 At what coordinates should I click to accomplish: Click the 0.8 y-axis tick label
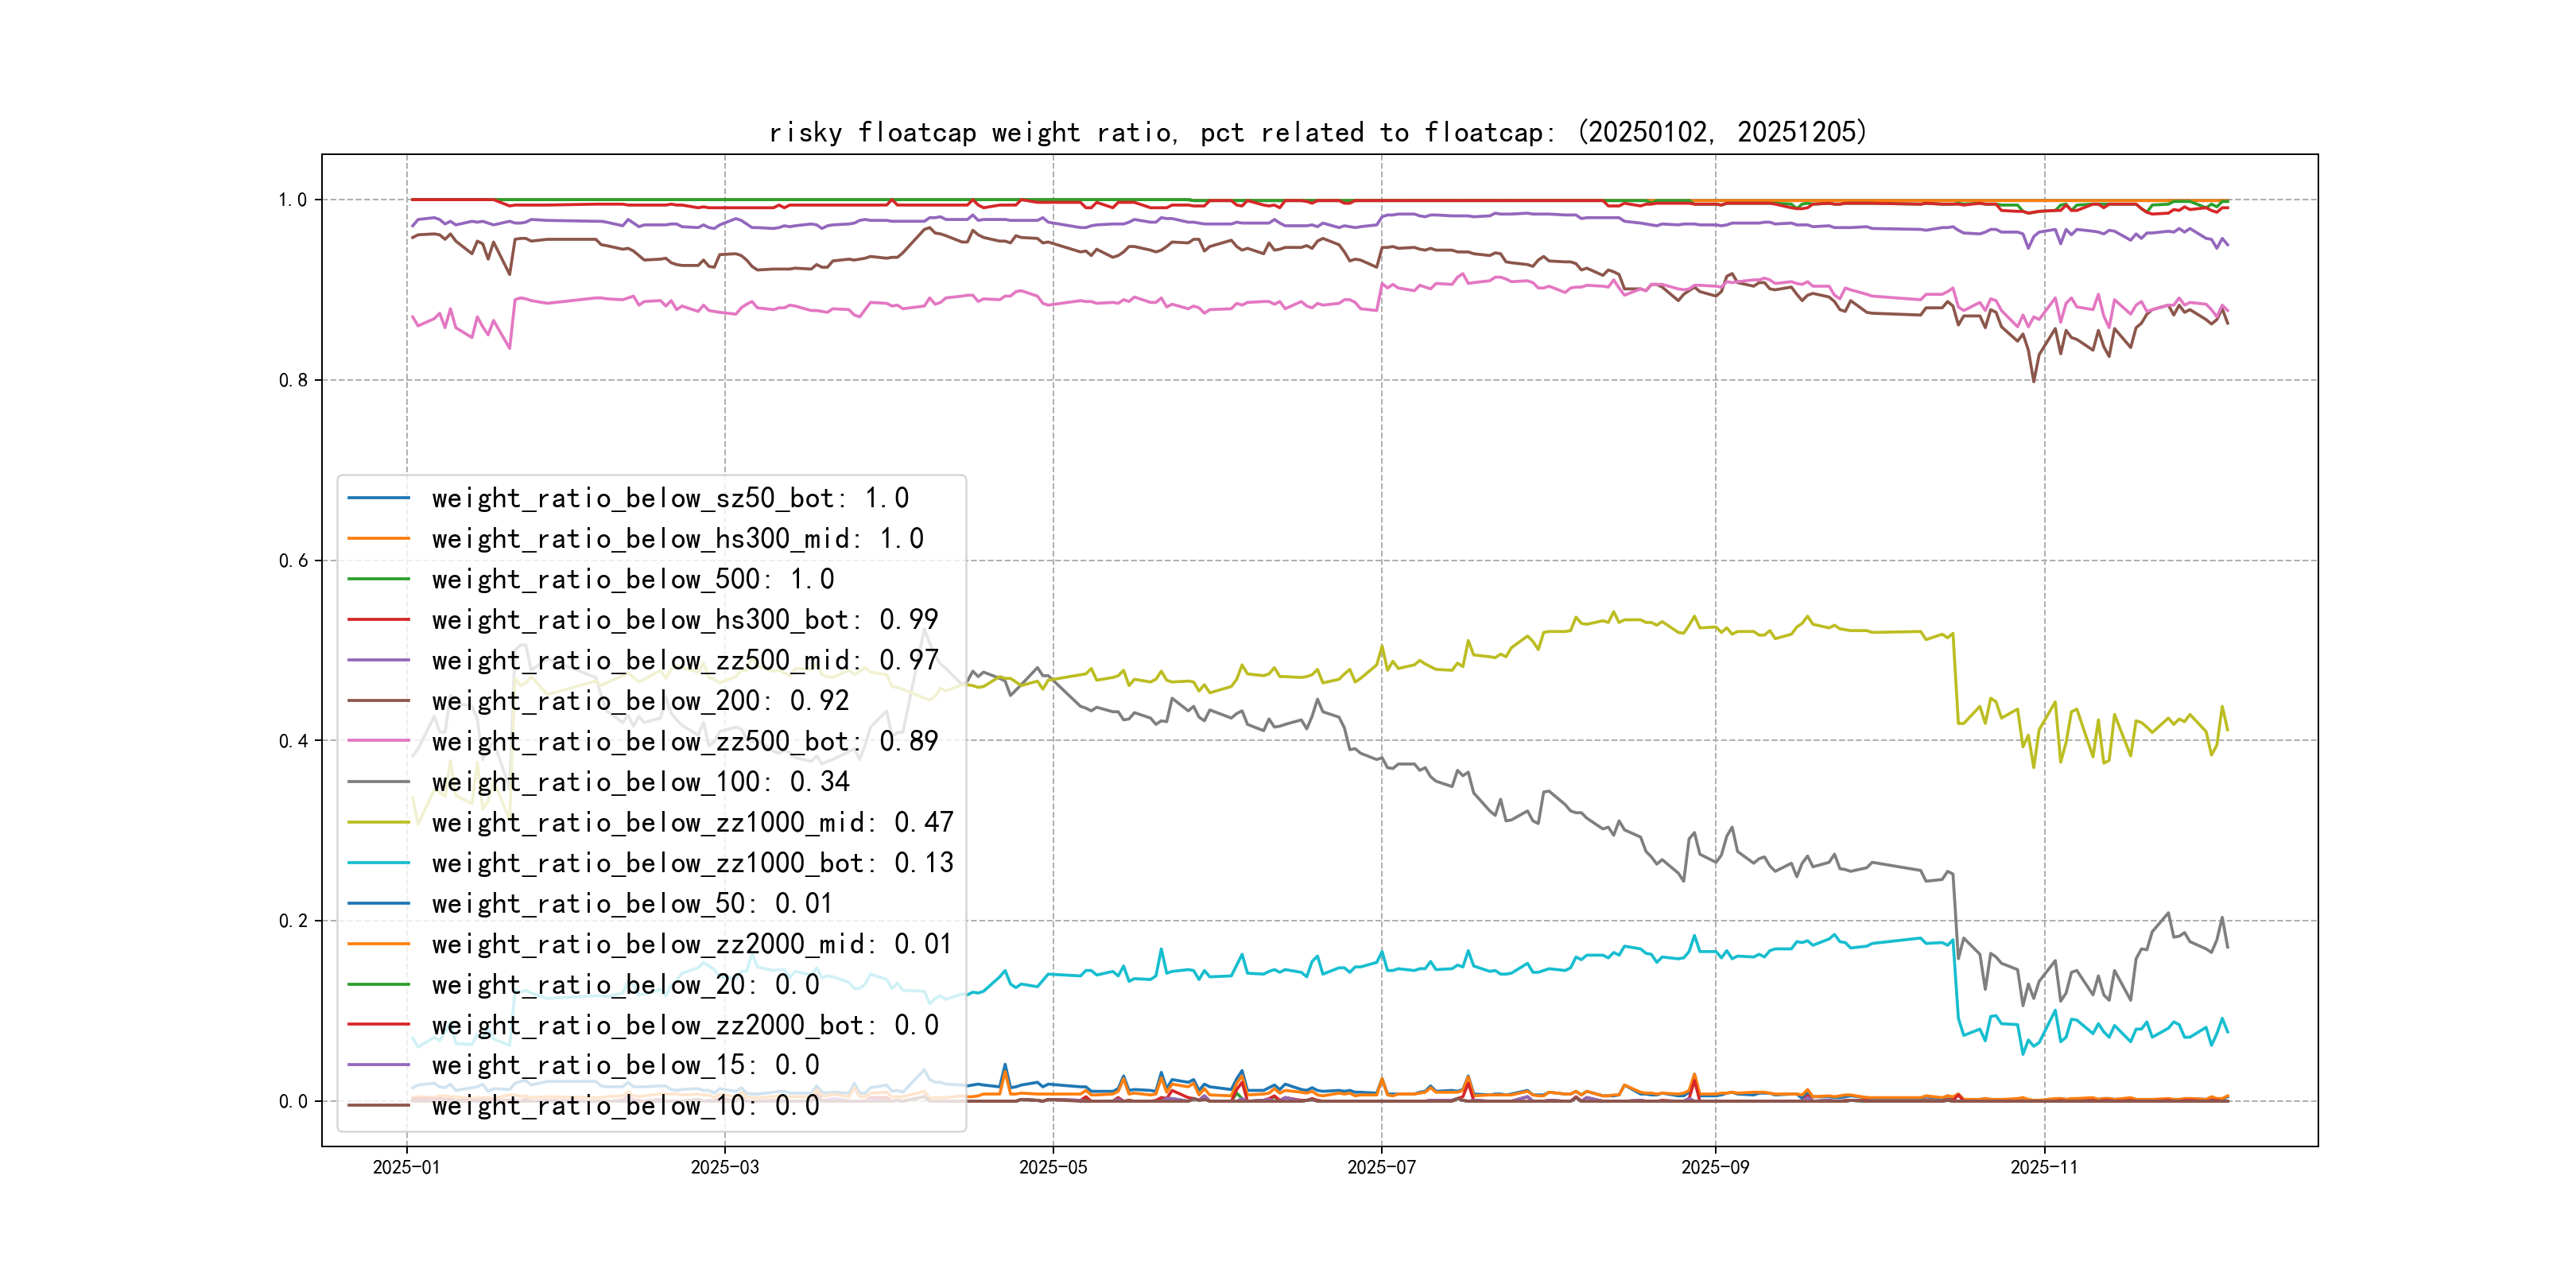point(293,380)
